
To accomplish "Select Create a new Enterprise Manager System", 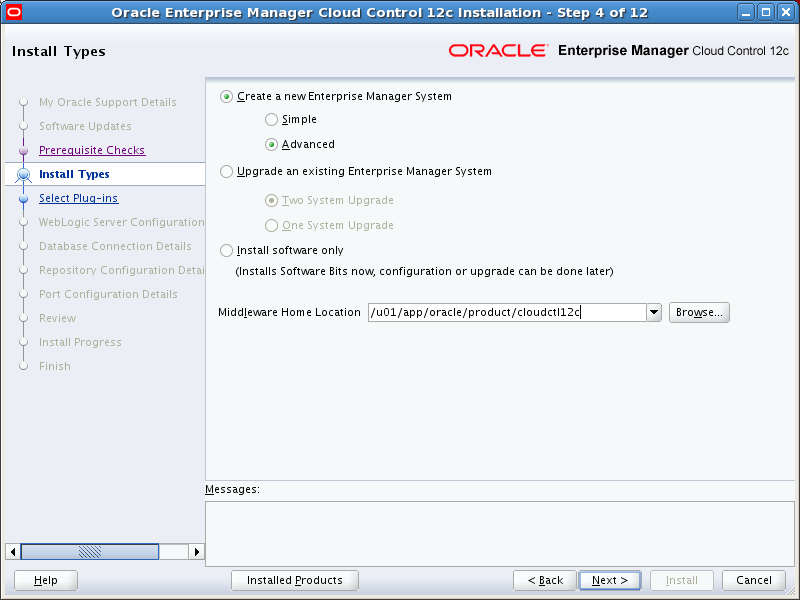I will [x=227, y=96].
